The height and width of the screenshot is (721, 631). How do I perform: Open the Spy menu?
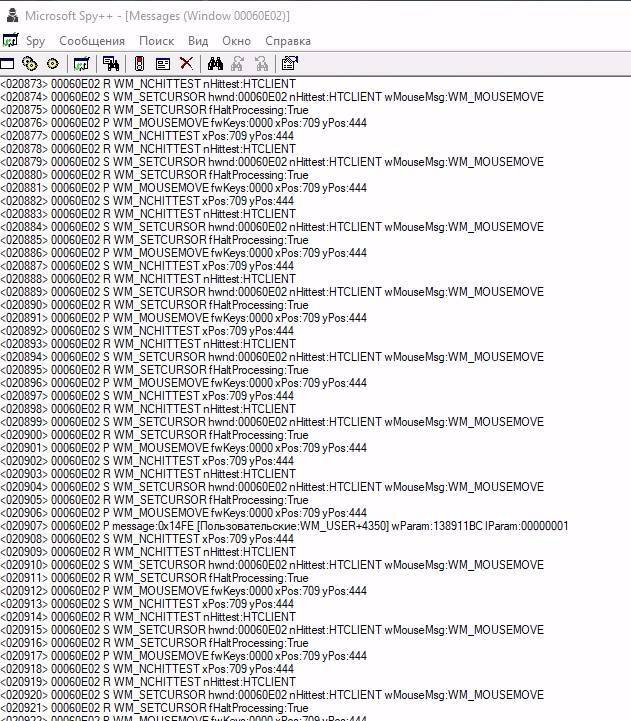35,41
